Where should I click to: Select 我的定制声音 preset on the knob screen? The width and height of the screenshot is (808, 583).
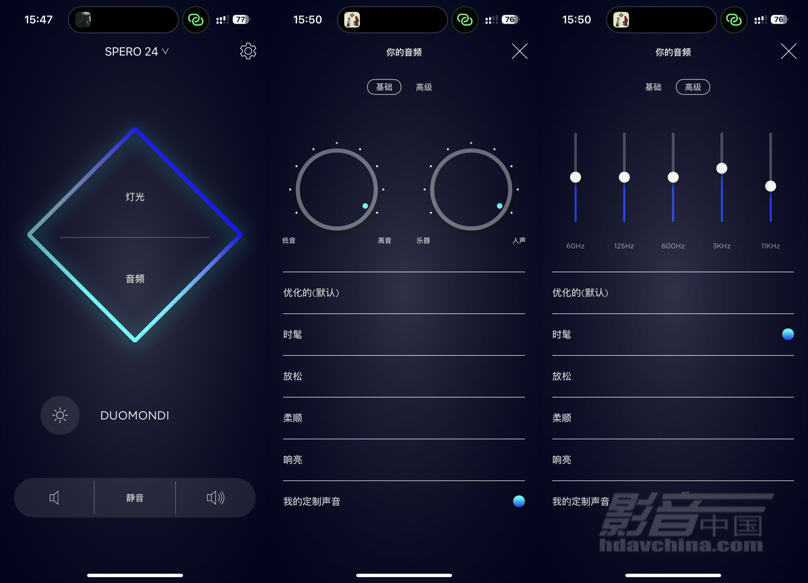tap(404, 501)
